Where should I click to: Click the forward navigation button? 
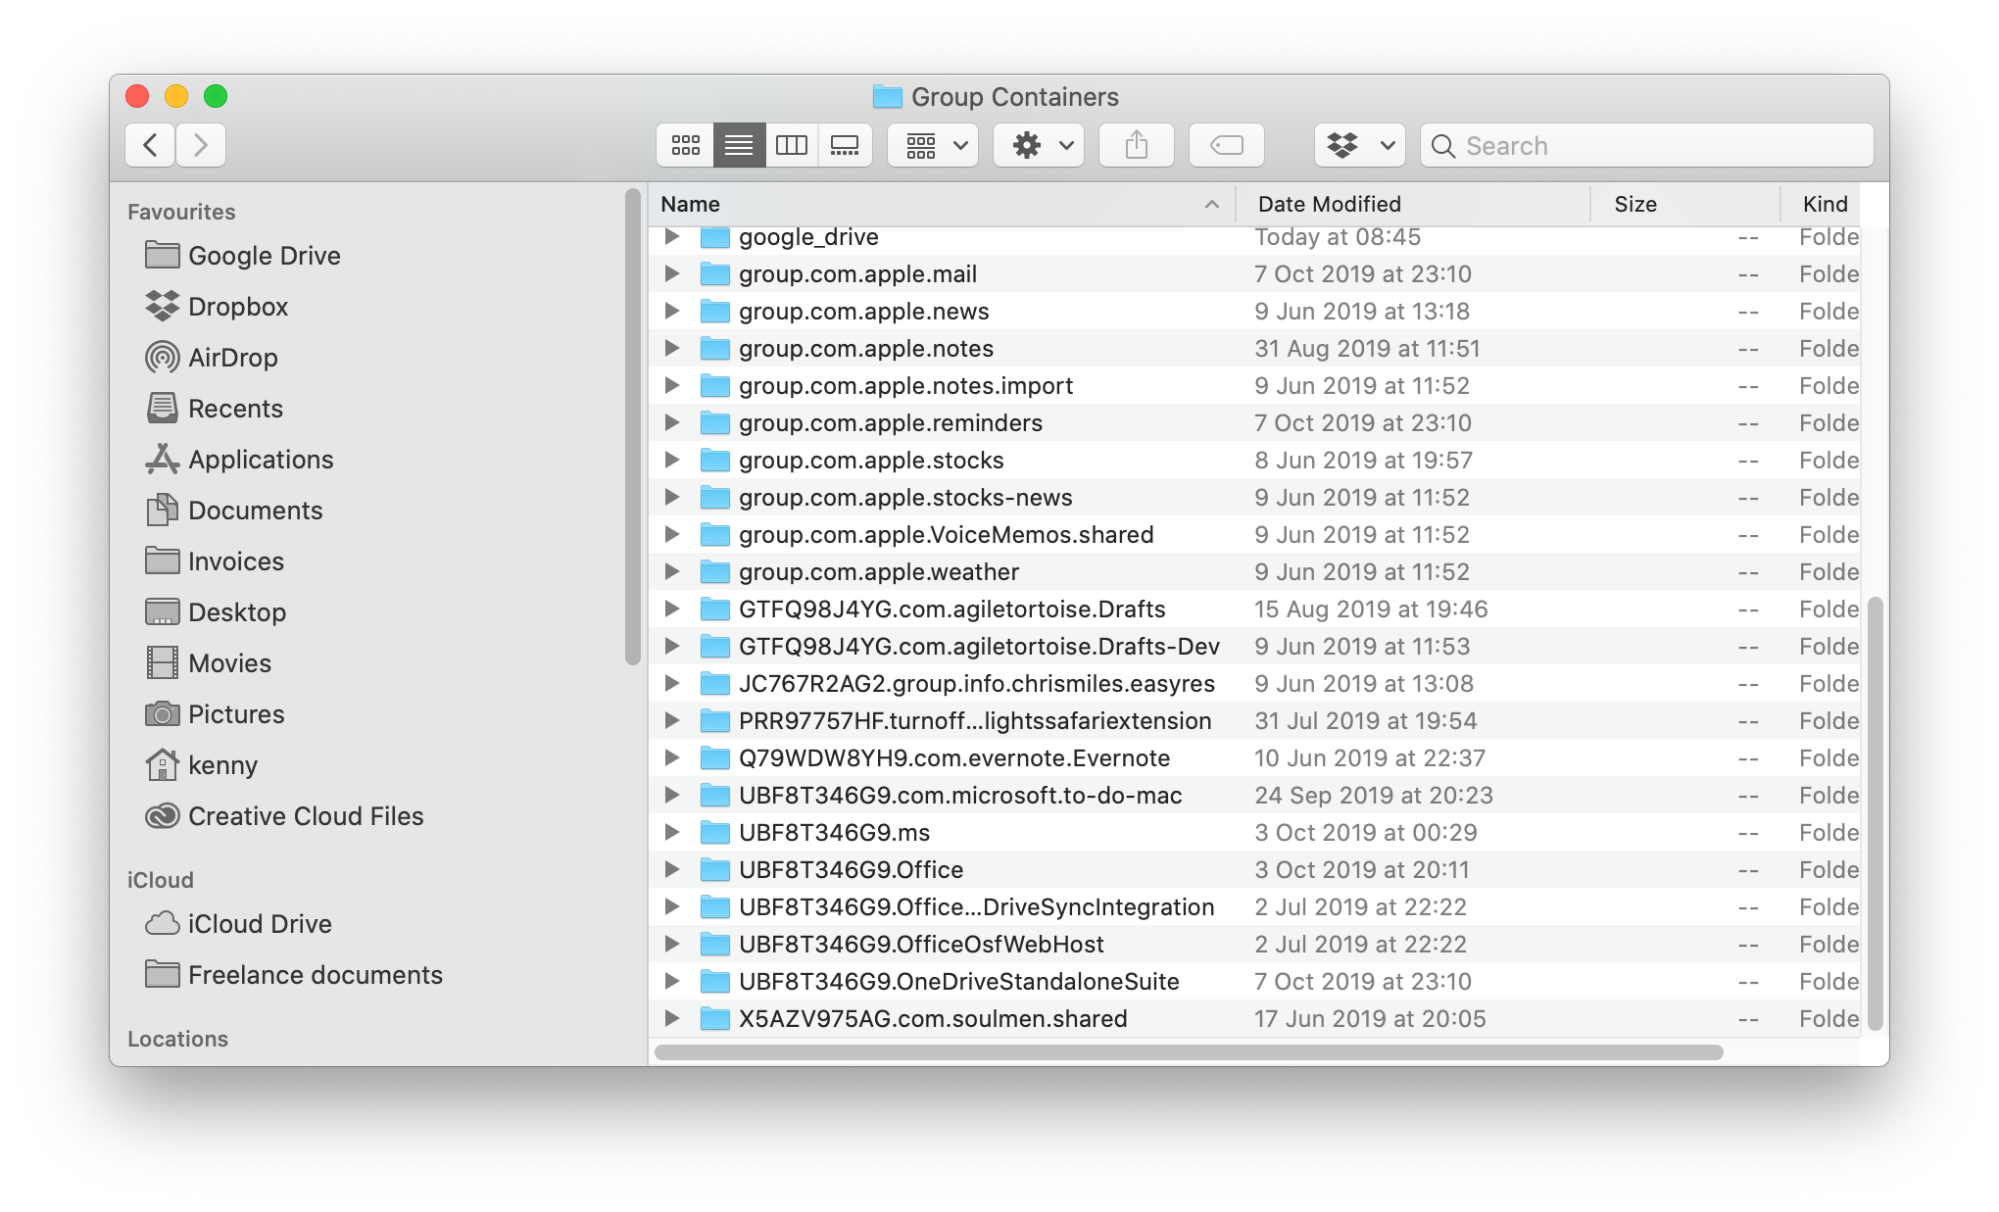(200, 144)
